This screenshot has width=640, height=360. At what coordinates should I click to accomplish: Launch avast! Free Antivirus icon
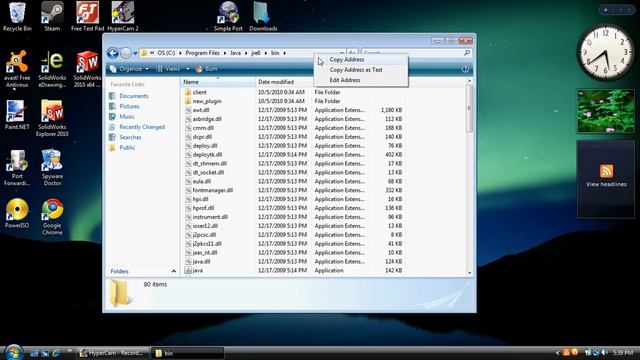pos(17,69)
